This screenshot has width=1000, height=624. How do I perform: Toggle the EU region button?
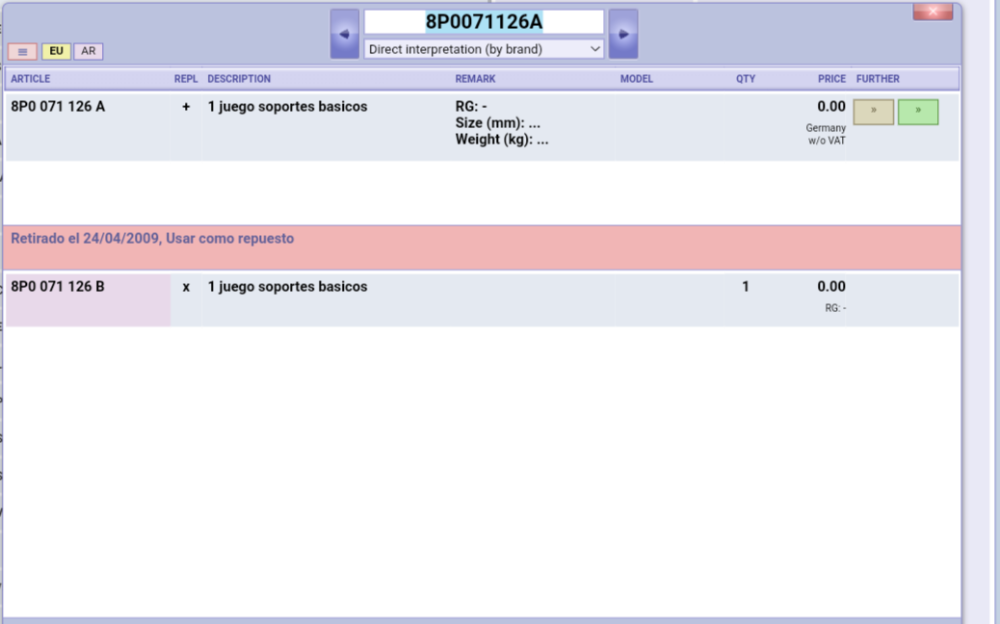[x=56, y=51]
